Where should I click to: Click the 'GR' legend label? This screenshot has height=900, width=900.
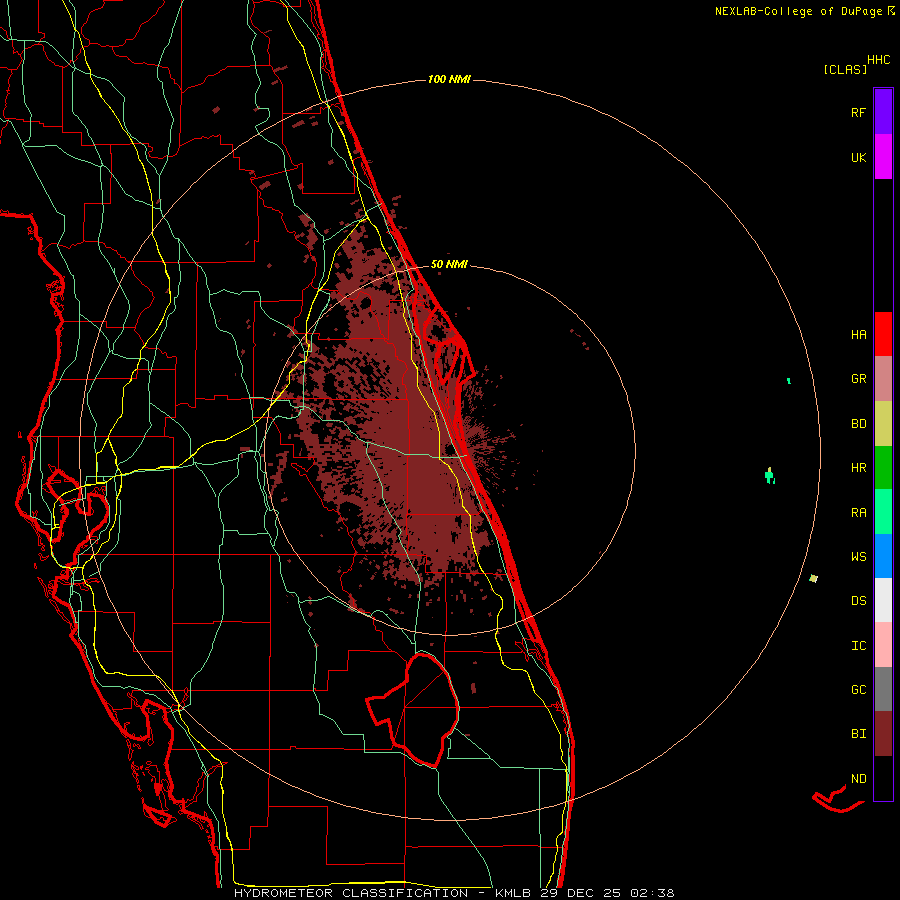[858, 379]
